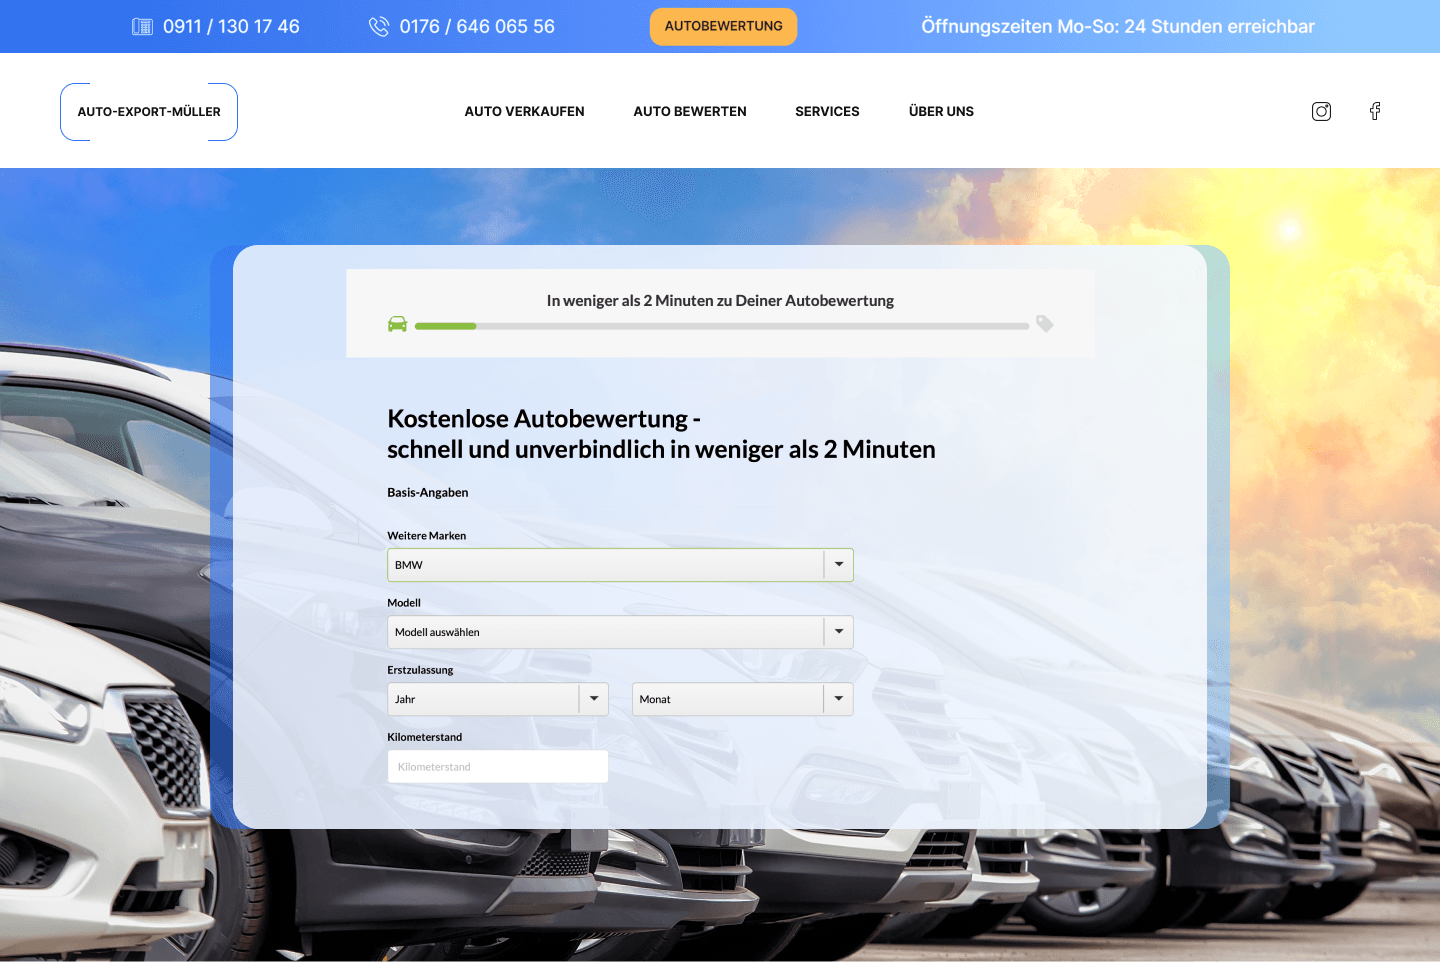1440x962 pixels.
Task: Click the valuation progress bar
Action: [722, 326]
